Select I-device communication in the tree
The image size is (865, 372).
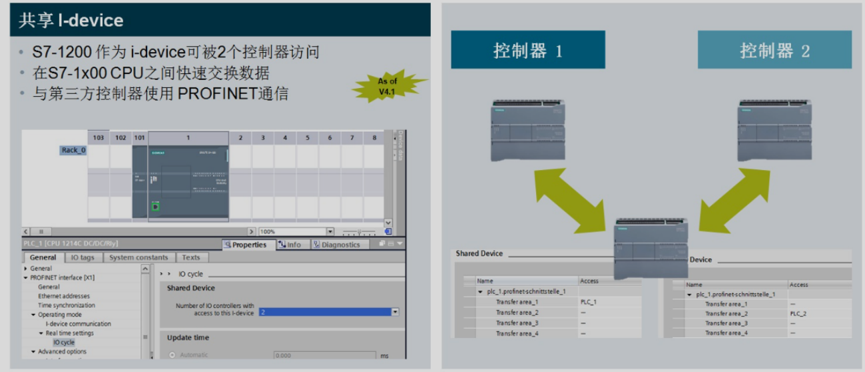(x=78, y=324)
